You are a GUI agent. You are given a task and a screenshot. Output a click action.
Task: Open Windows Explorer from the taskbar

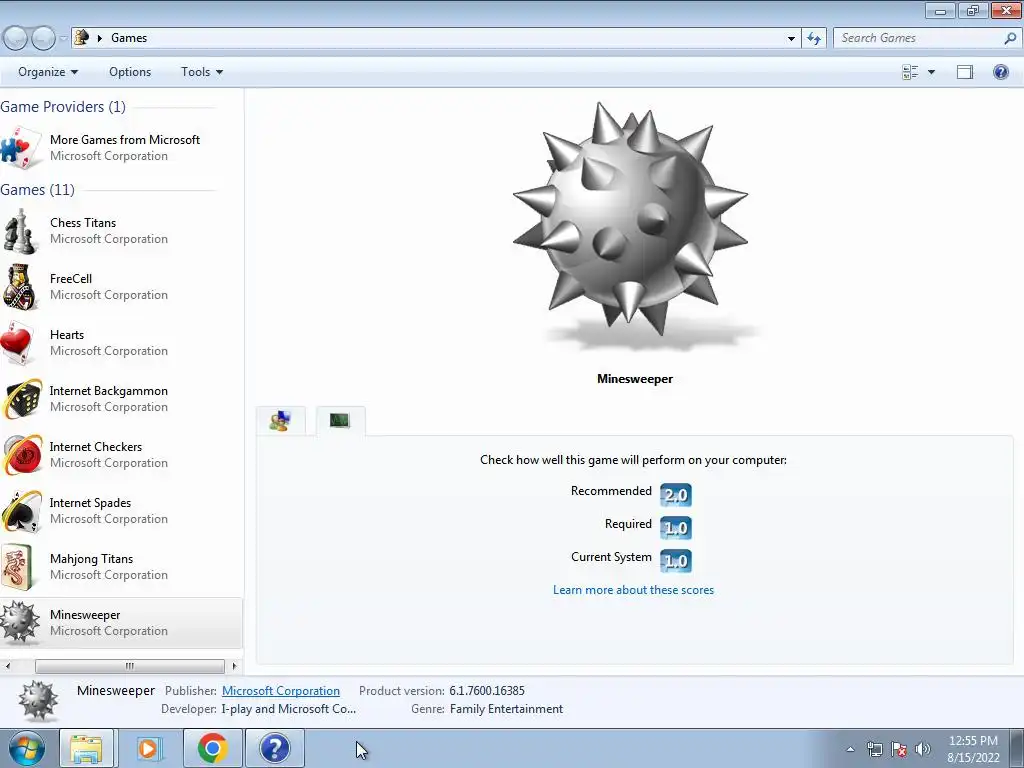(x=86, y=748)
